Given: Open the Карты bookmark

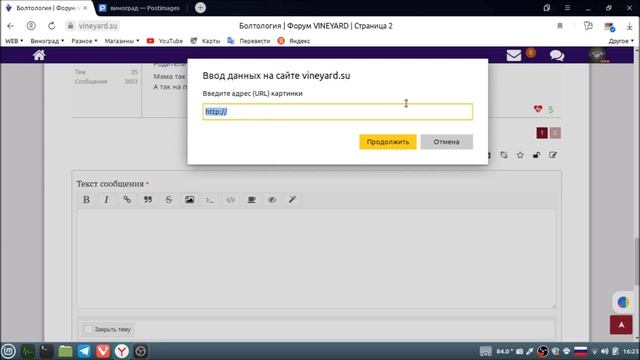Looking at the screenshot, I should point(205,41).
